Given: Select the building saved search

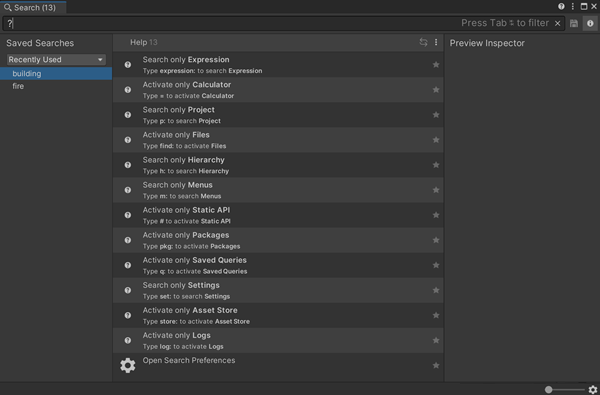Looking at the screenshot, I should click(x=56, y=73).
